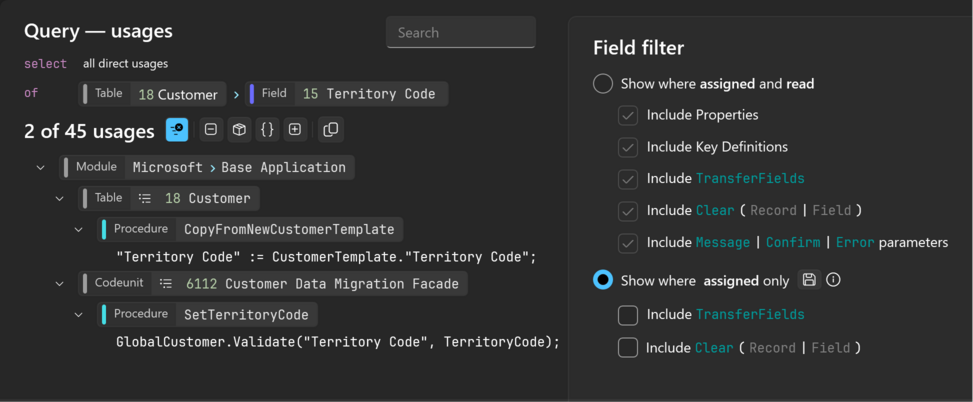Viewport: 973px width, 402px height.
Task: Select "Show where assigned and read" radio button
Action: pyautogui.click(x=603, y=84)
